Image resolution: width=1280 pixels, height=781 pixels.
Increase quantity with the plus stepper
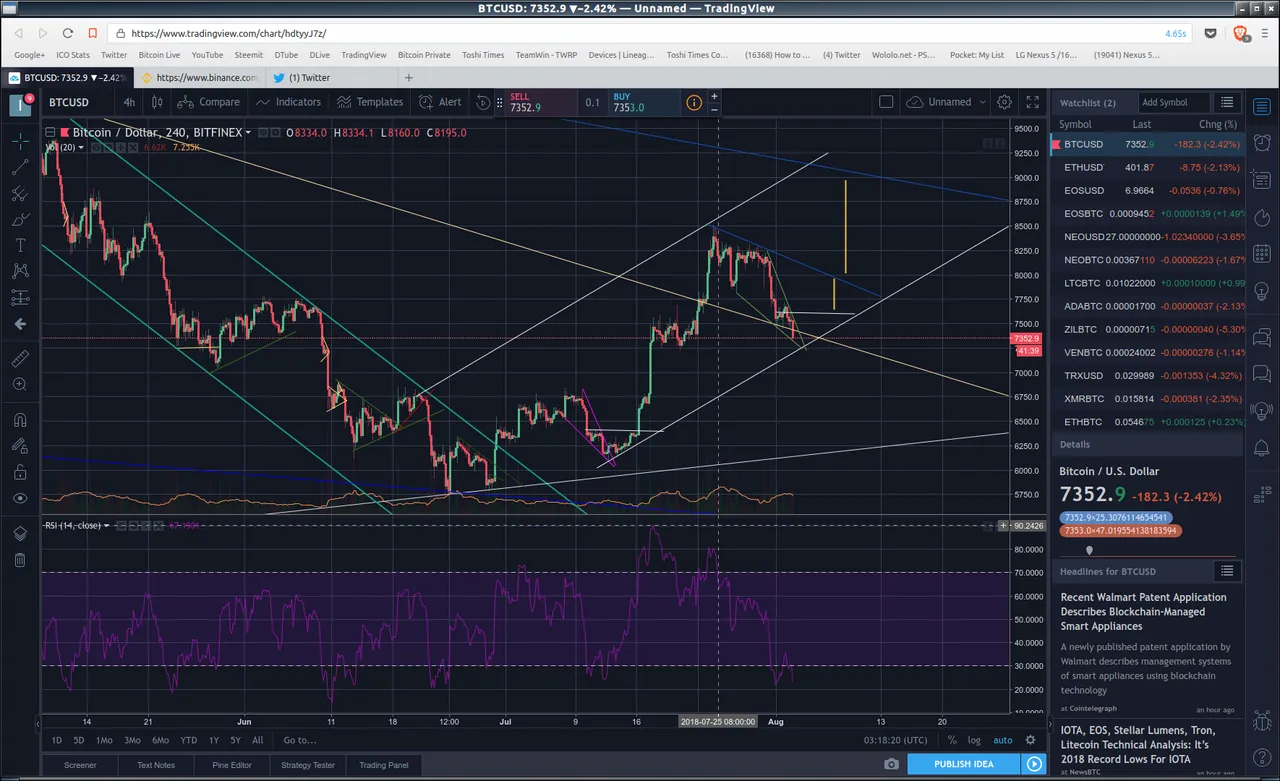[x=714, y=96]
